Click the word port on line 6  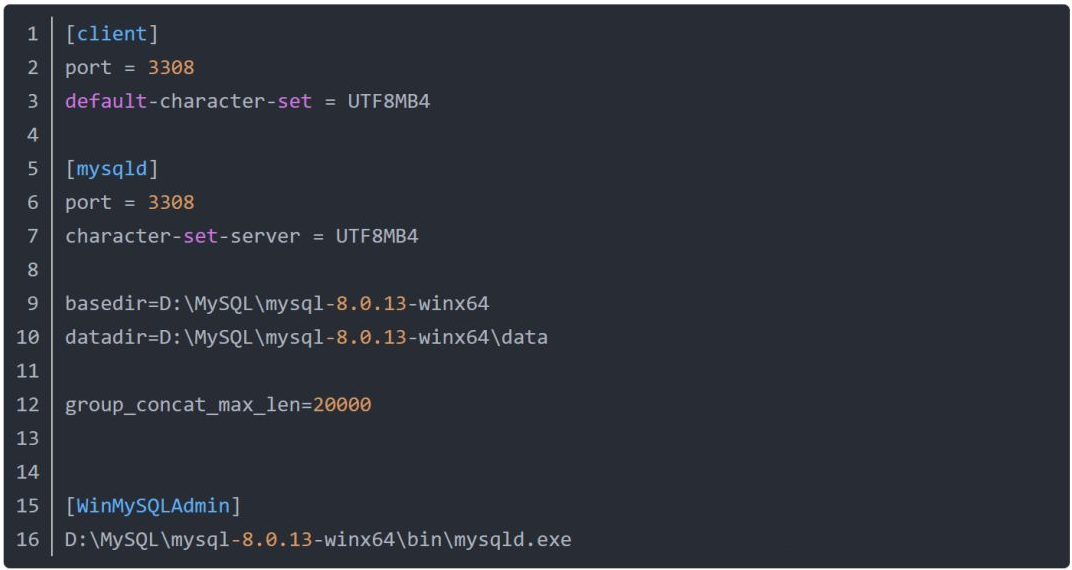tap(89, 203)
